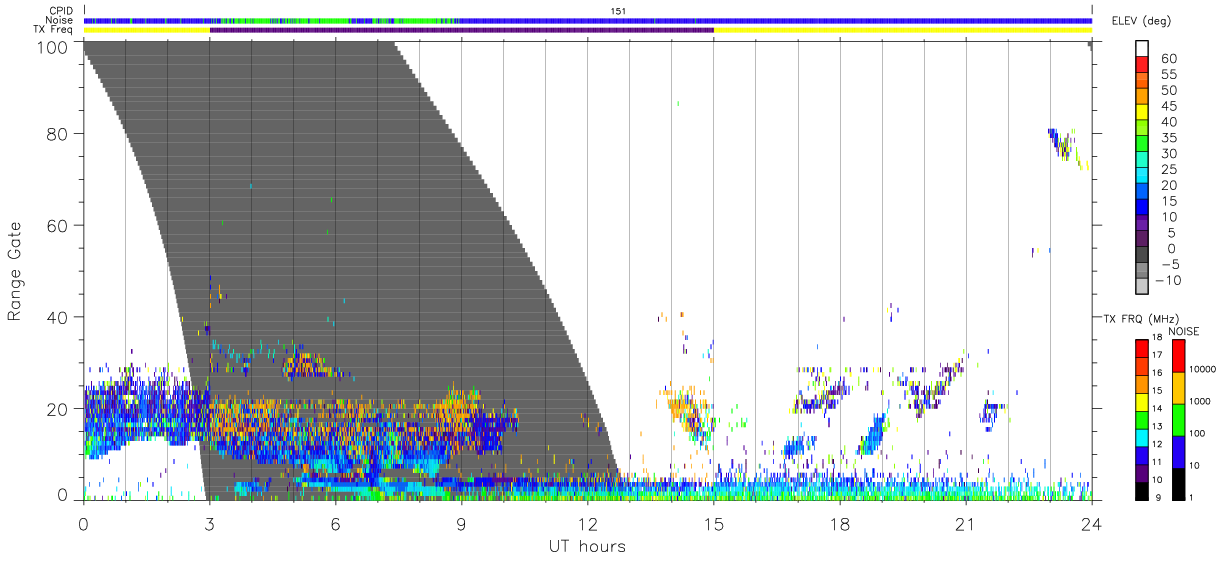Click the "80" label on Range Gate axis

[58, 134]
